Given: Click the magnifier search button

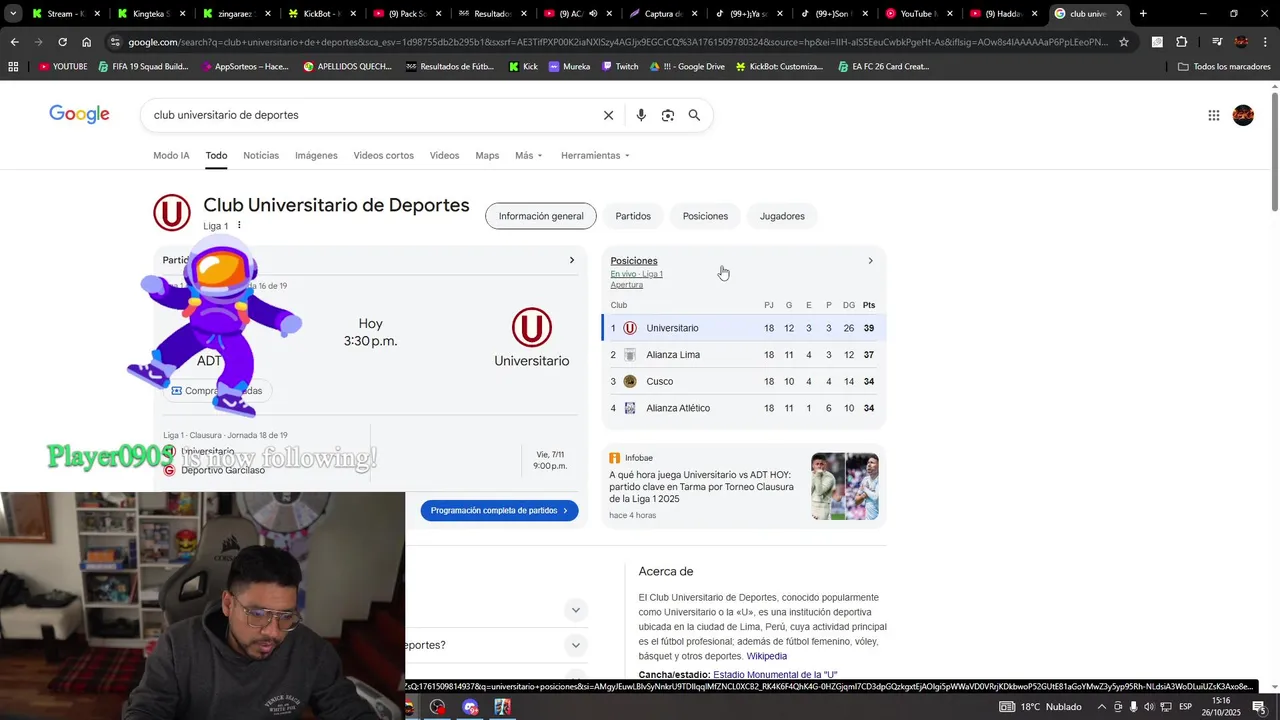Looking at the screenshot, I should click(x=694, y=115).
